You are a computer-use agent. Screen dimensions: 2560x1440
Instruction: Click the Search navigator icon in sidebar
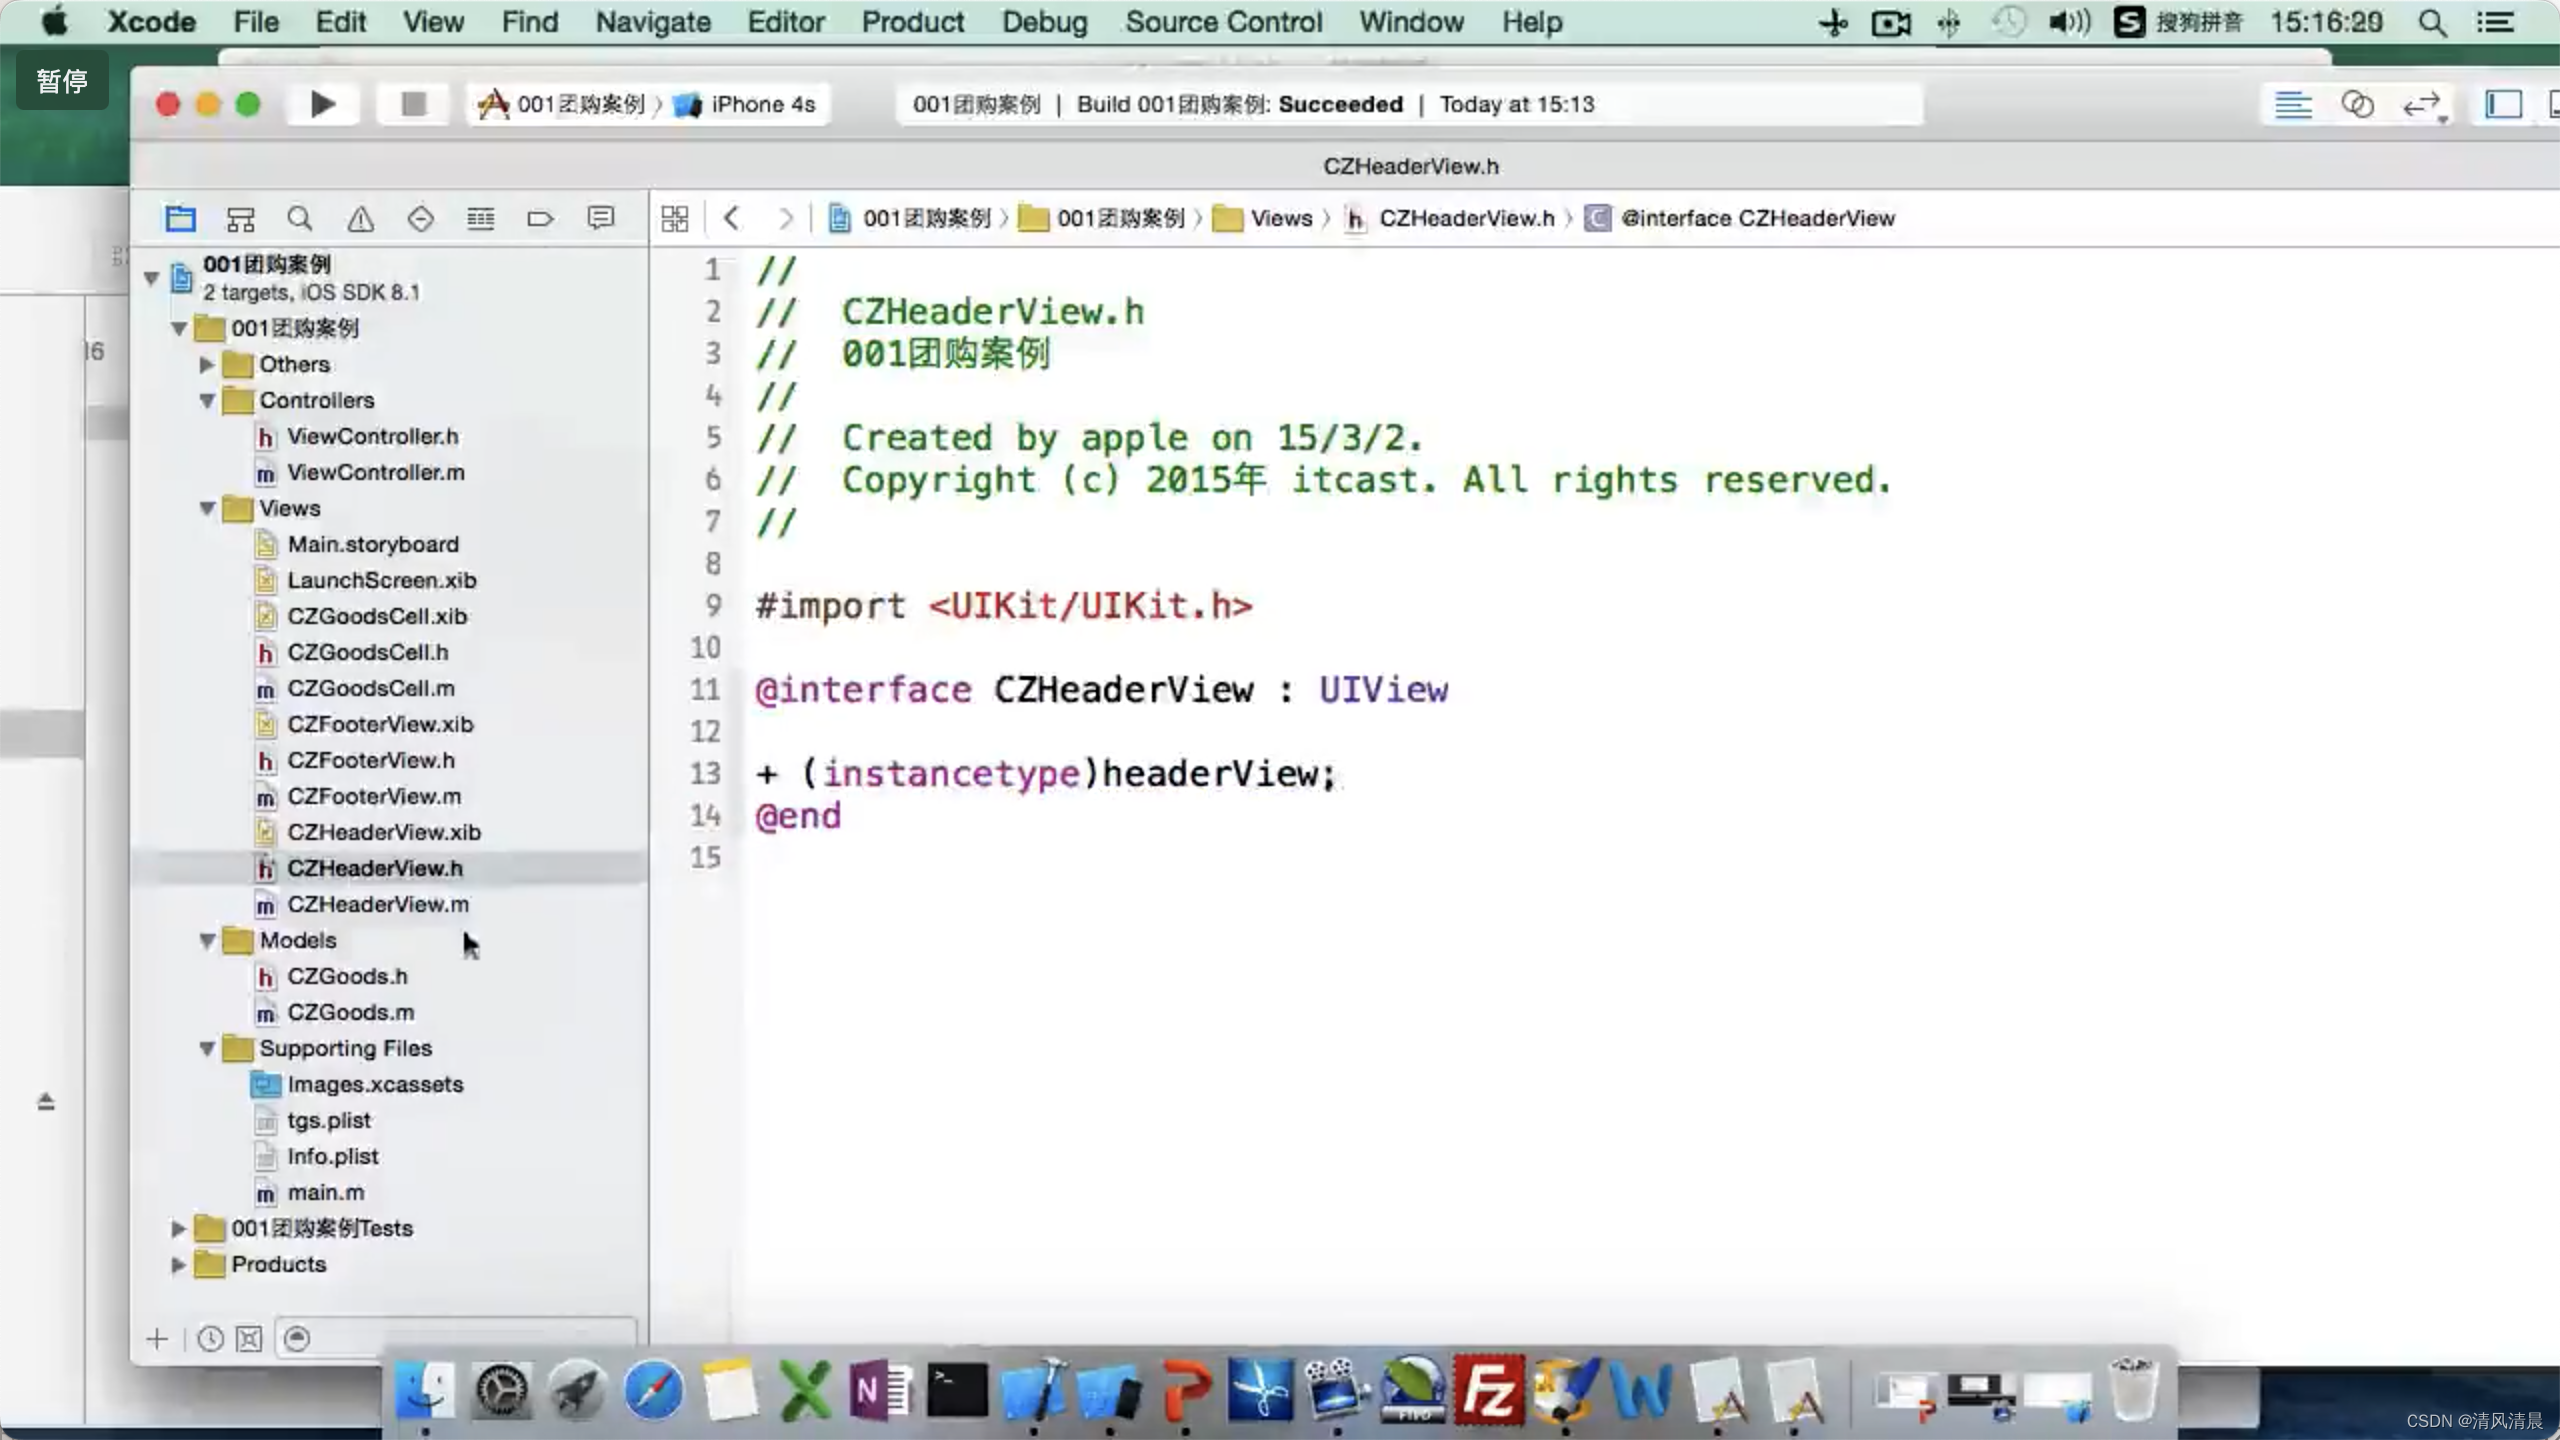pyautogui.click(x=301, y=218)
